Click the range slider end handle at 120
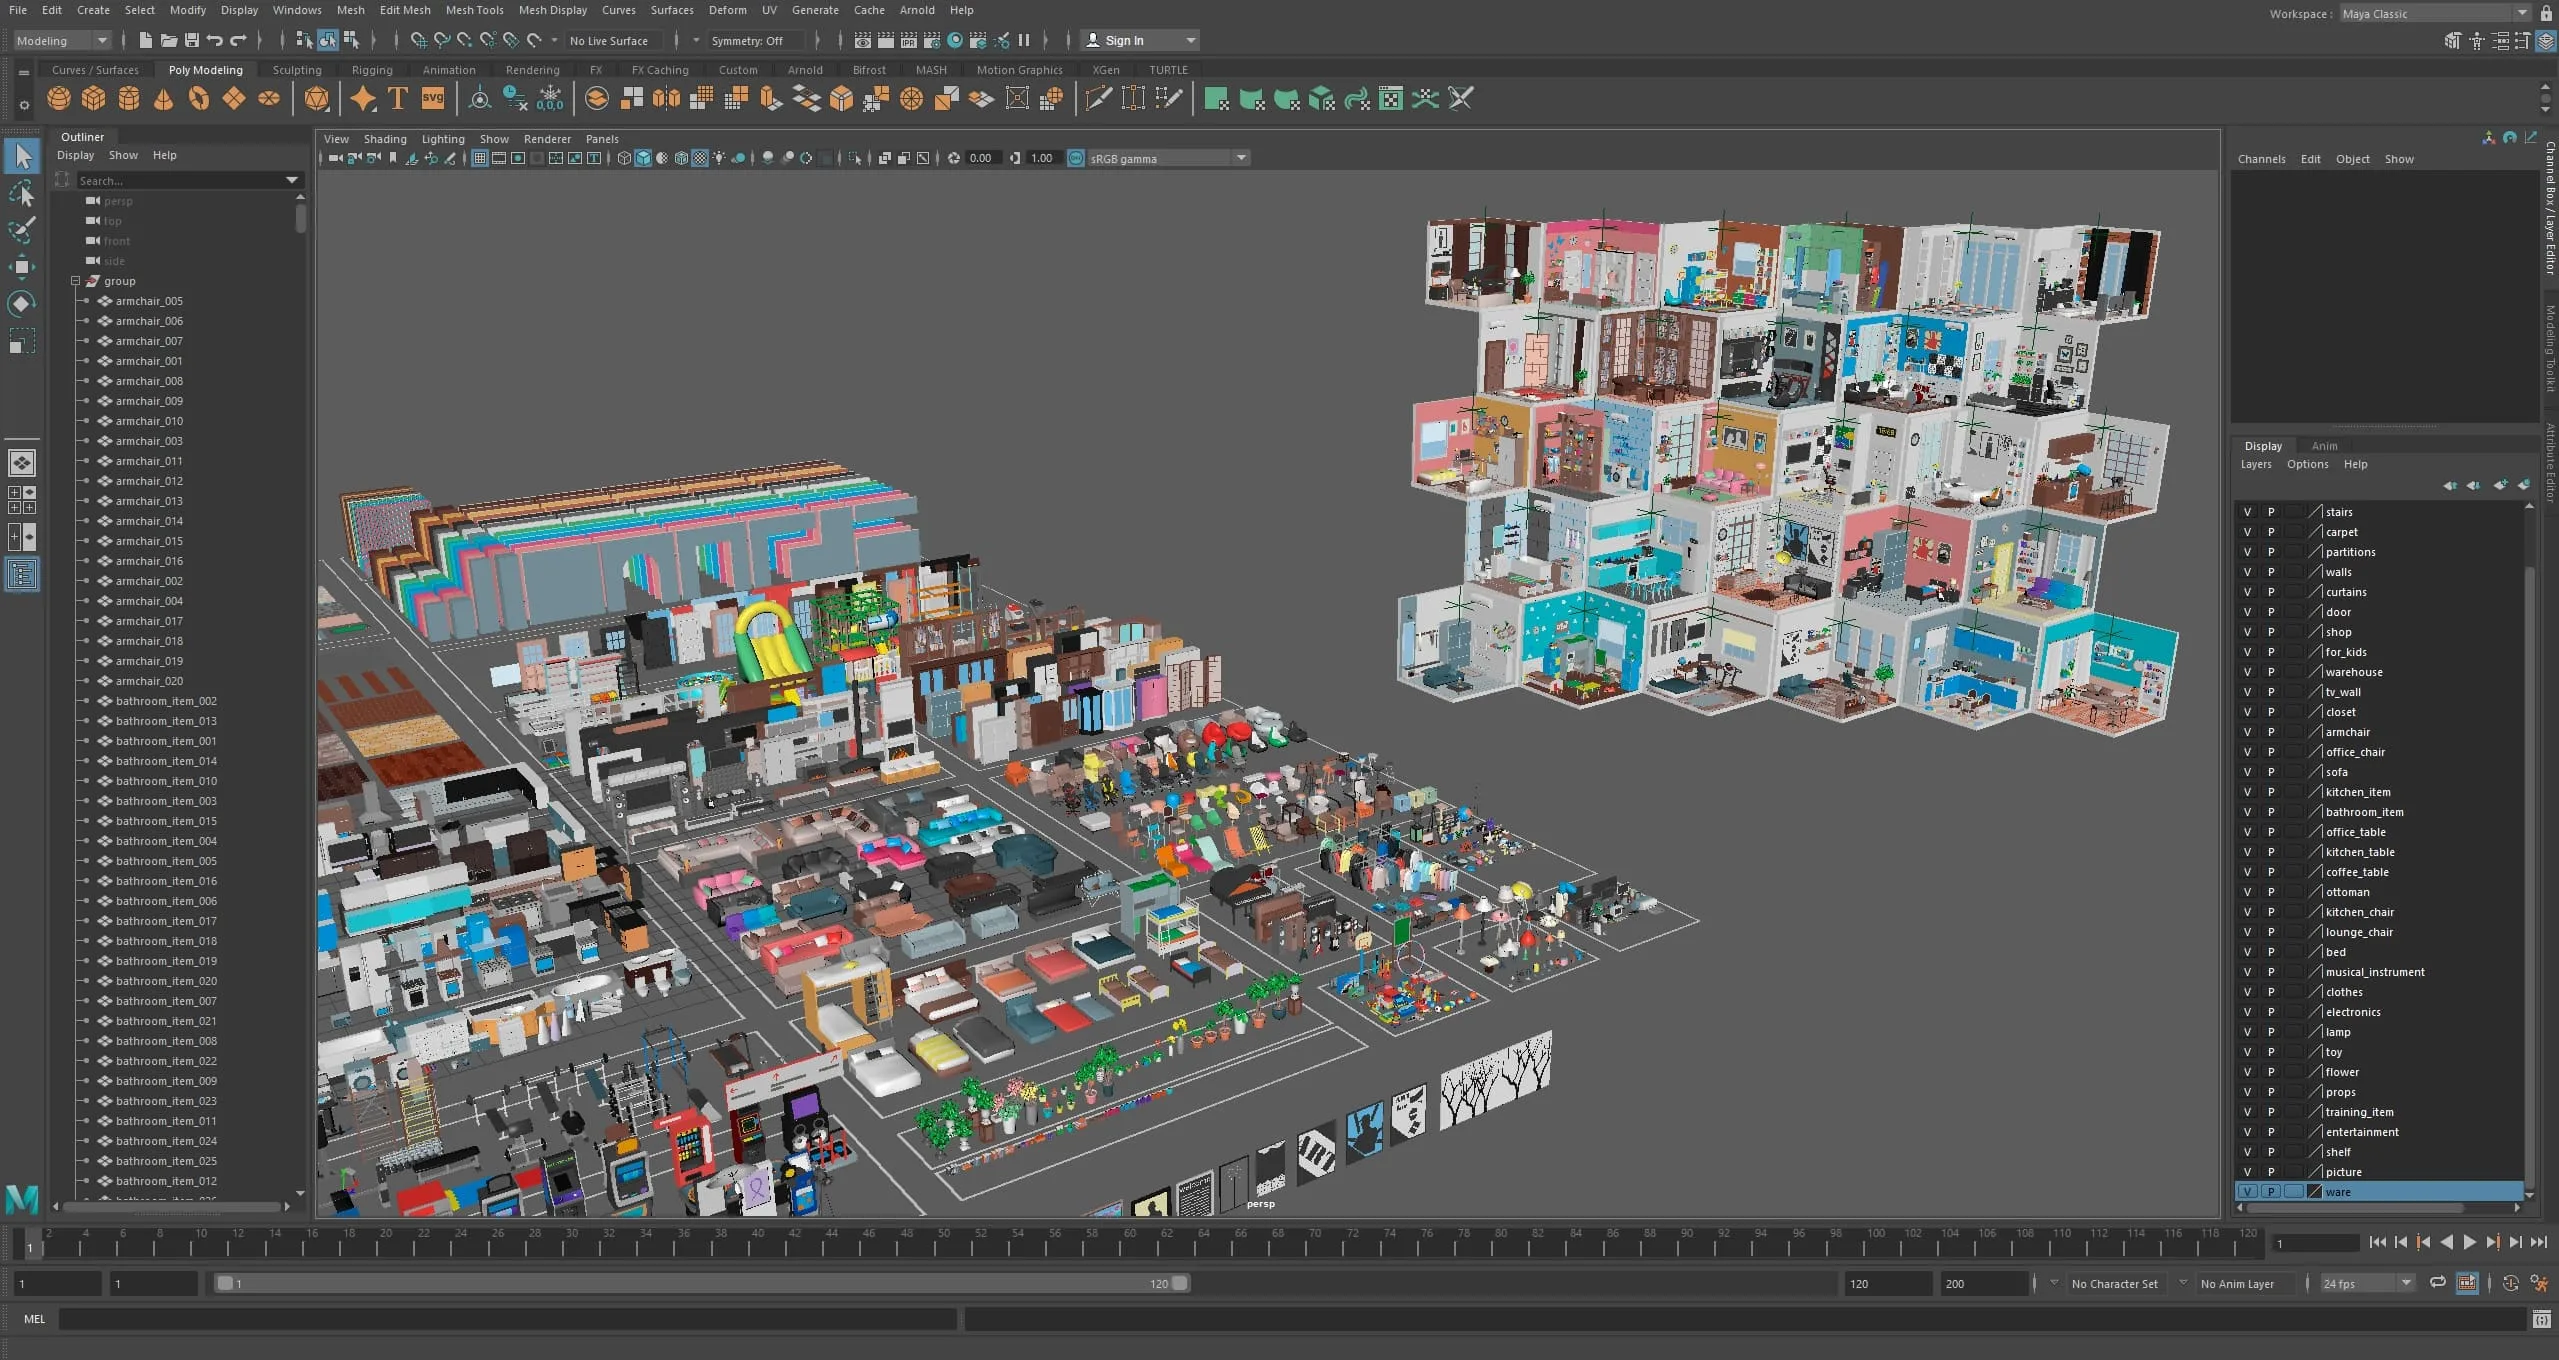The image size is (2559, 1360). (x=1180, y=1283)
